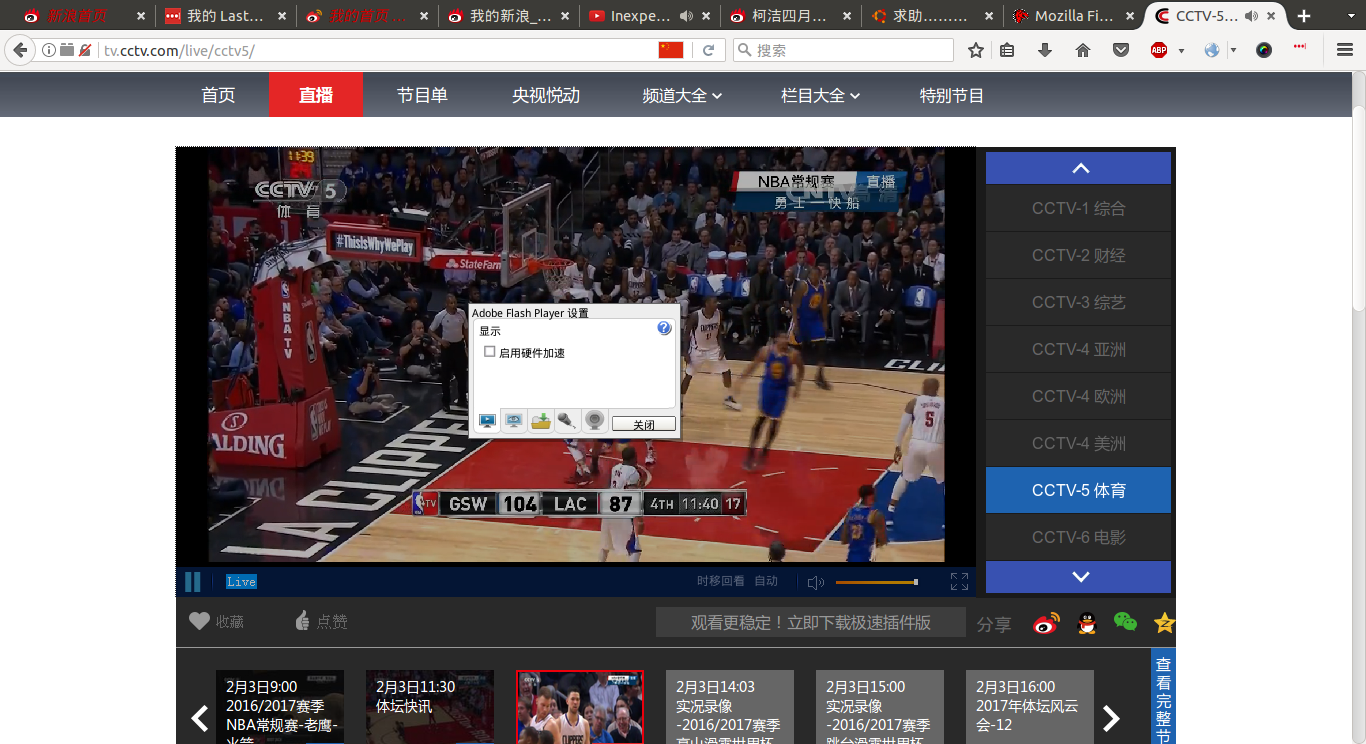This screenshot has width=1366, height=744.
Task: Open the 2月3日11:30 体坛快讯 program thumbnail
Action: [x=430, y=707]
